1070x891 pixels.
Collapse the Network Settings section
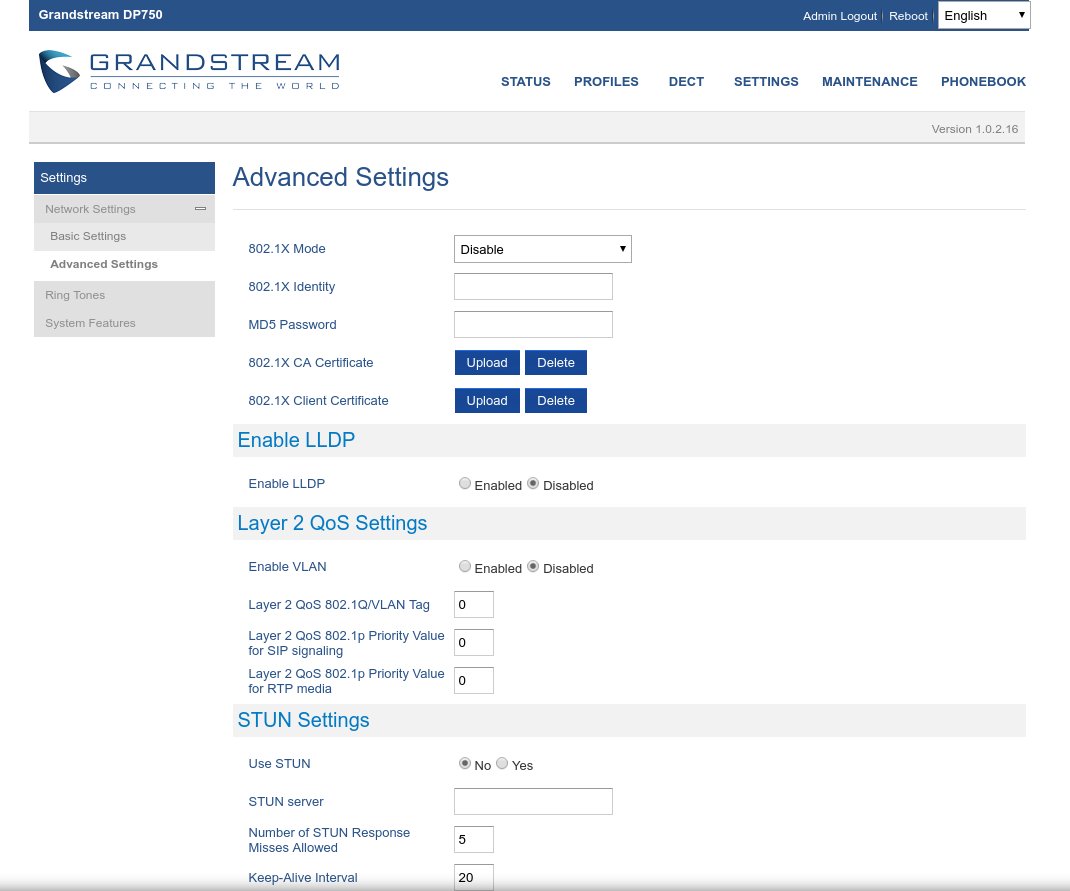click(200, 209)
